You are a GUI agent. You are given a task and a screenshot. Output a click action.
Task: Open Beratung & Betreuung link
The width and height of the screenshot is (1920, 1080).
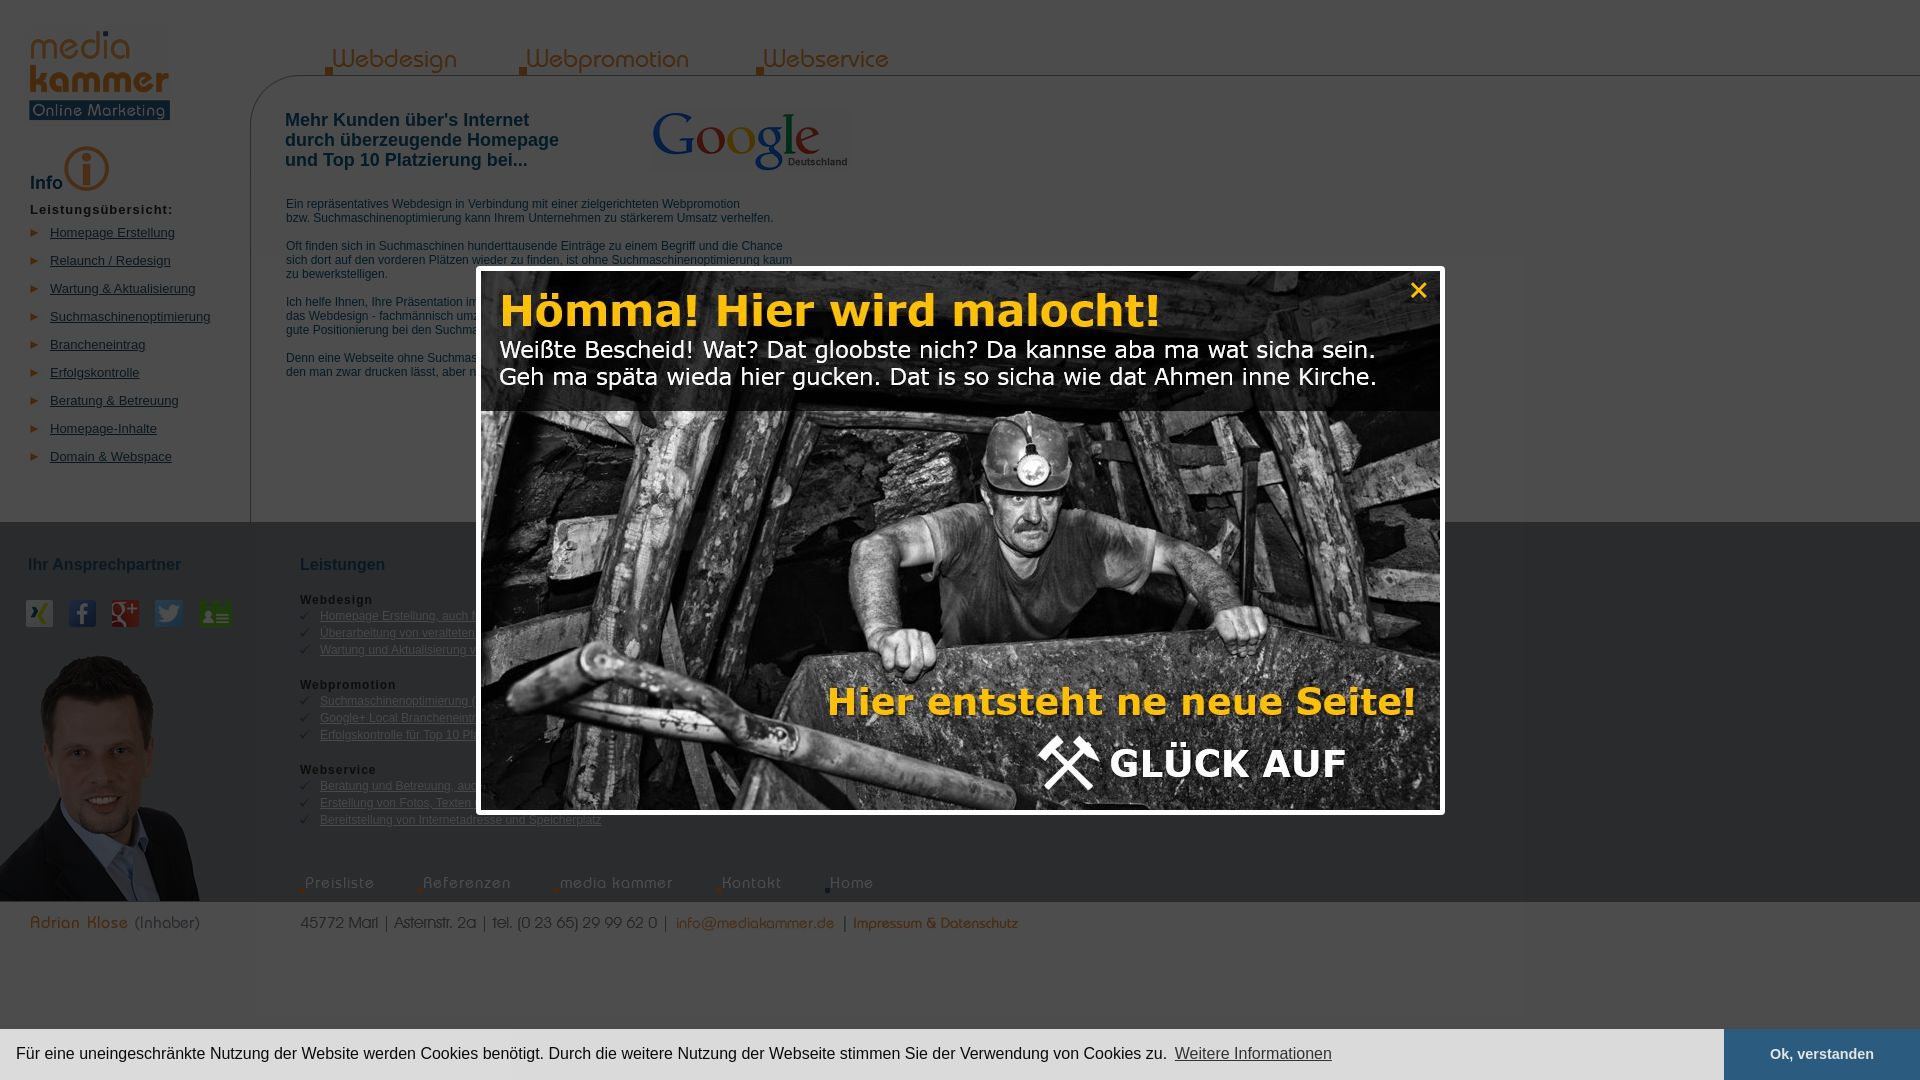[x=114, y=401]
